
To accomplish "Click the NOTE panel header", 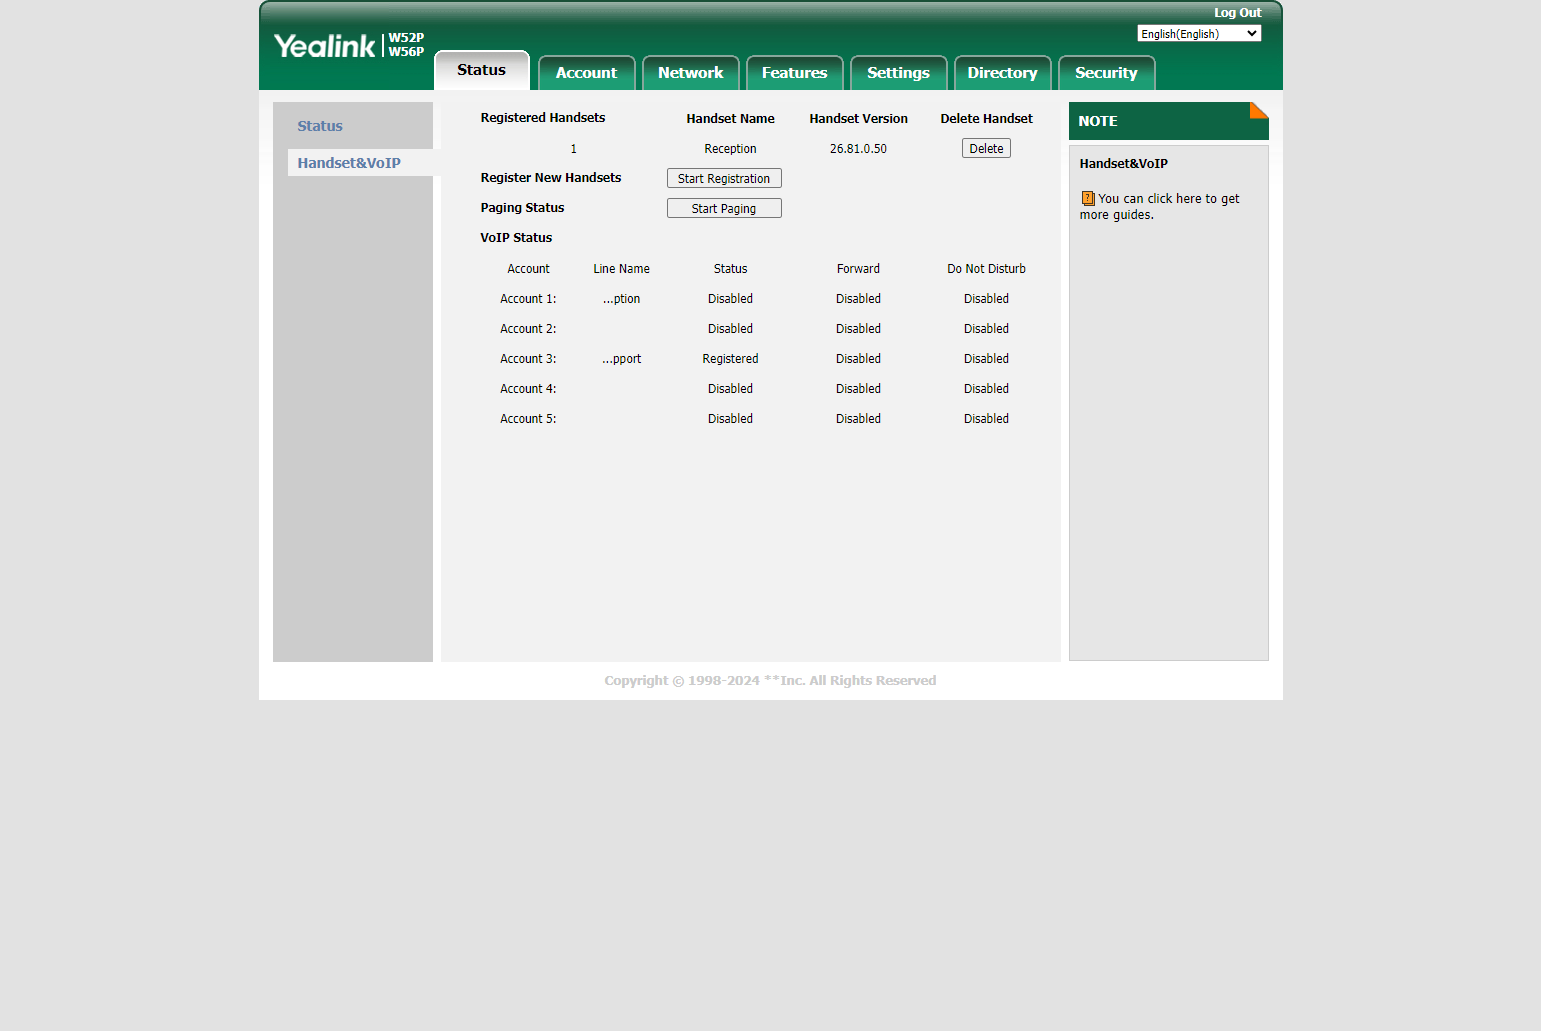I will [1169, 121].
